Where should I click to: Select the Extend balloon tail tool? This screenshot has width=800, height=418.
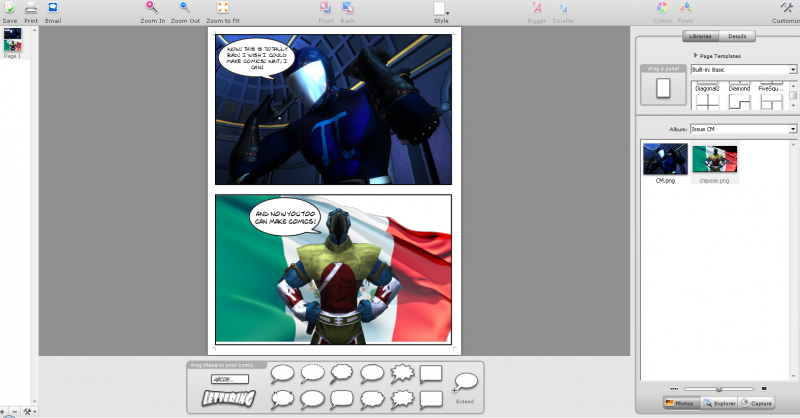pyautogui.click(x=465, y=388)
